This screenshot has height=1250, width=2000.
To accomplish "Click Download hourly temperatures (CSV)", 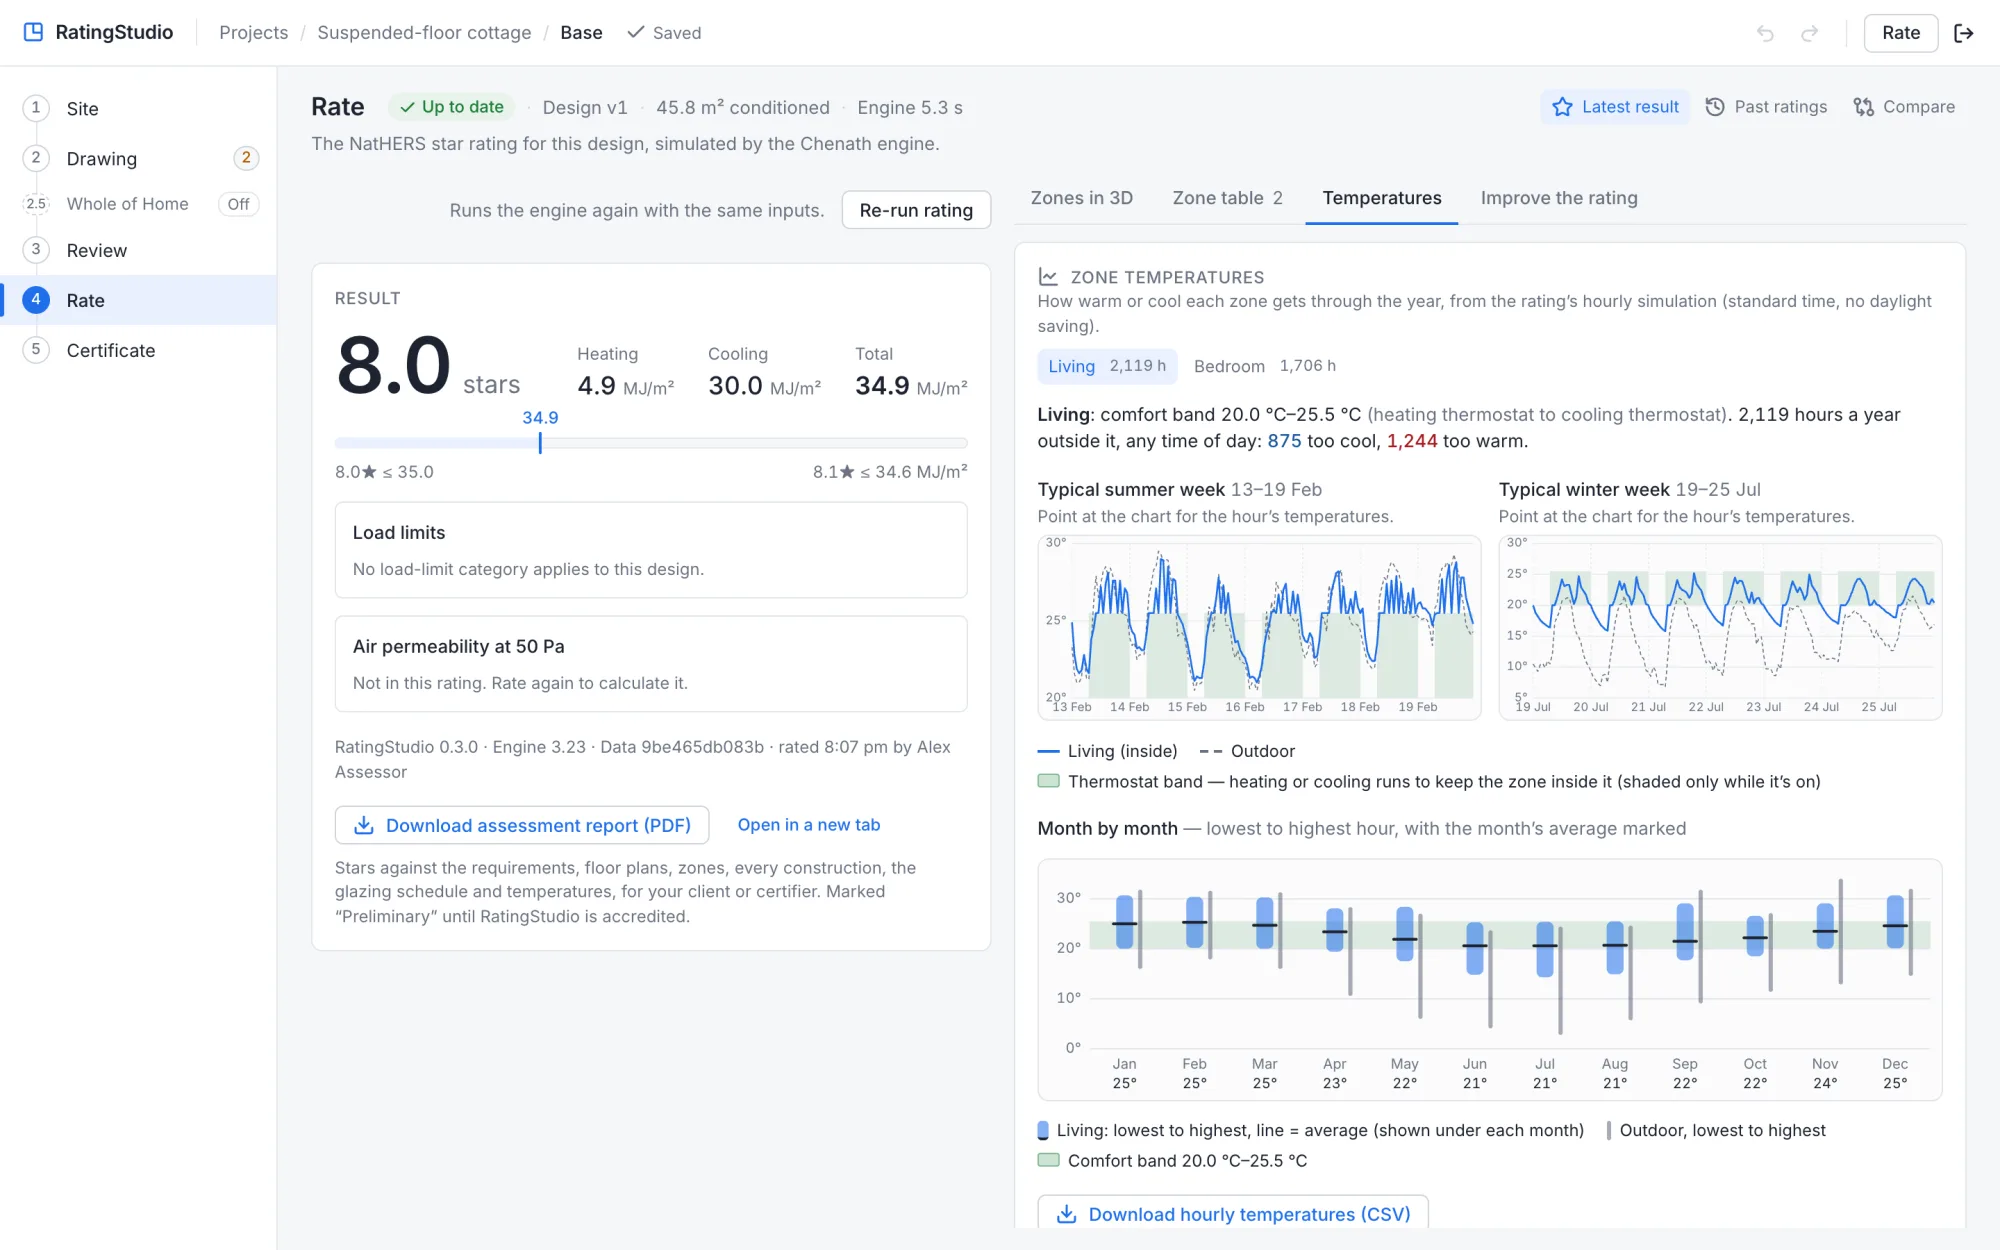I will click(1232, 1213).
